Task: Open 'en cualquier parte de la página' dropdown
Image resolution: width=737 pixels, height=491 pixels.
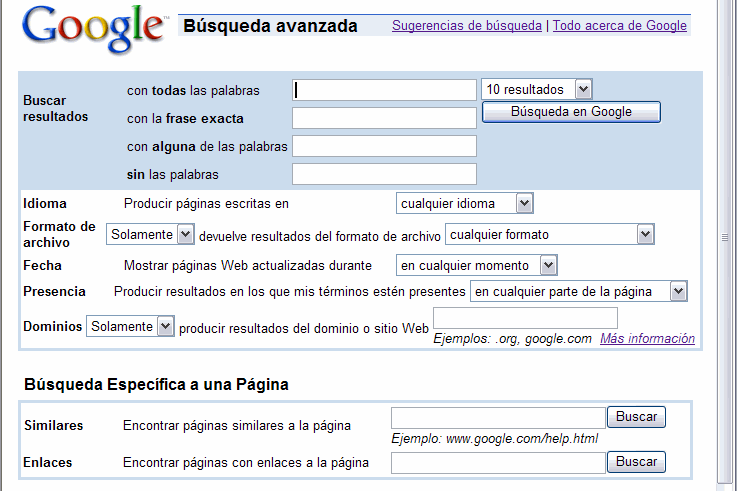Action: (x=579, y=291)
